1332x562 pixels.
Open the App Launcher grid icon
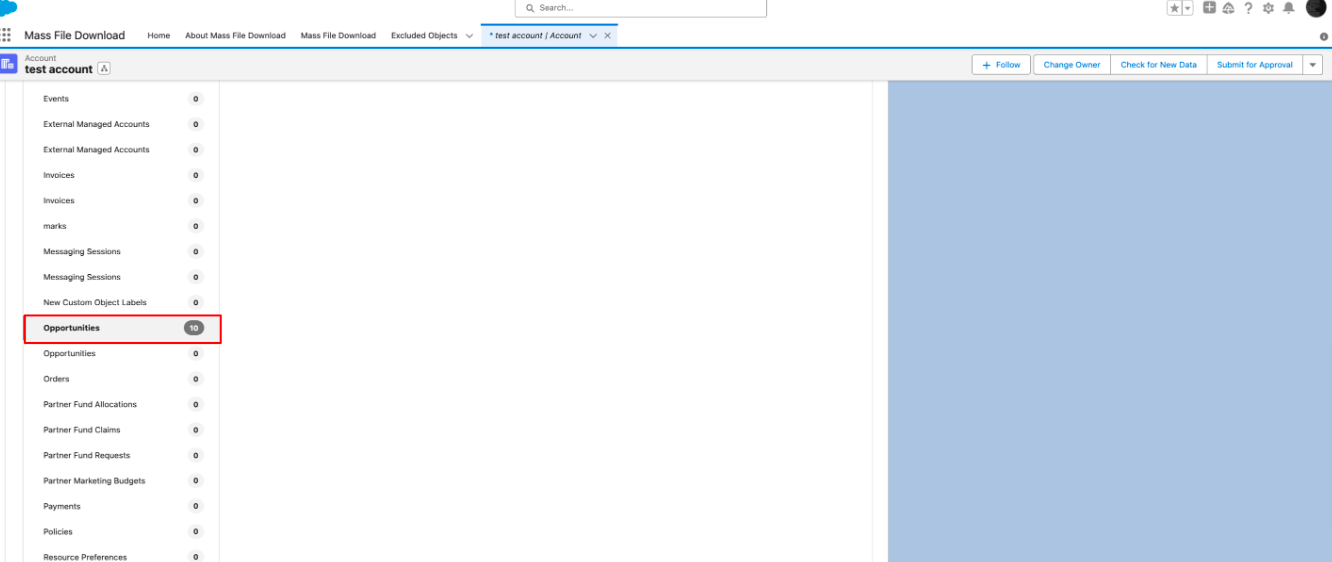[7, 35]
